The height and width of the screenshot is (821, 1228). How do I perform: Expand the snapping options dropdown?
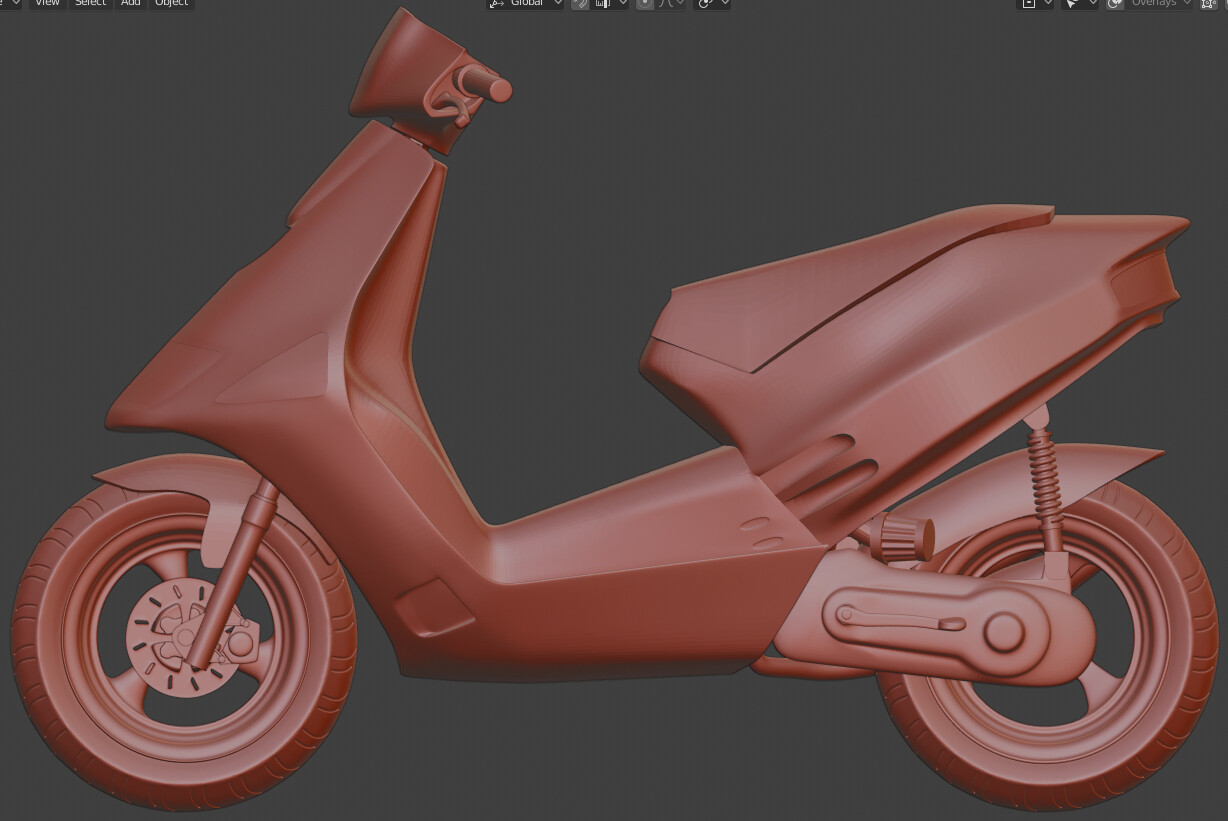(x=622, y=4)
